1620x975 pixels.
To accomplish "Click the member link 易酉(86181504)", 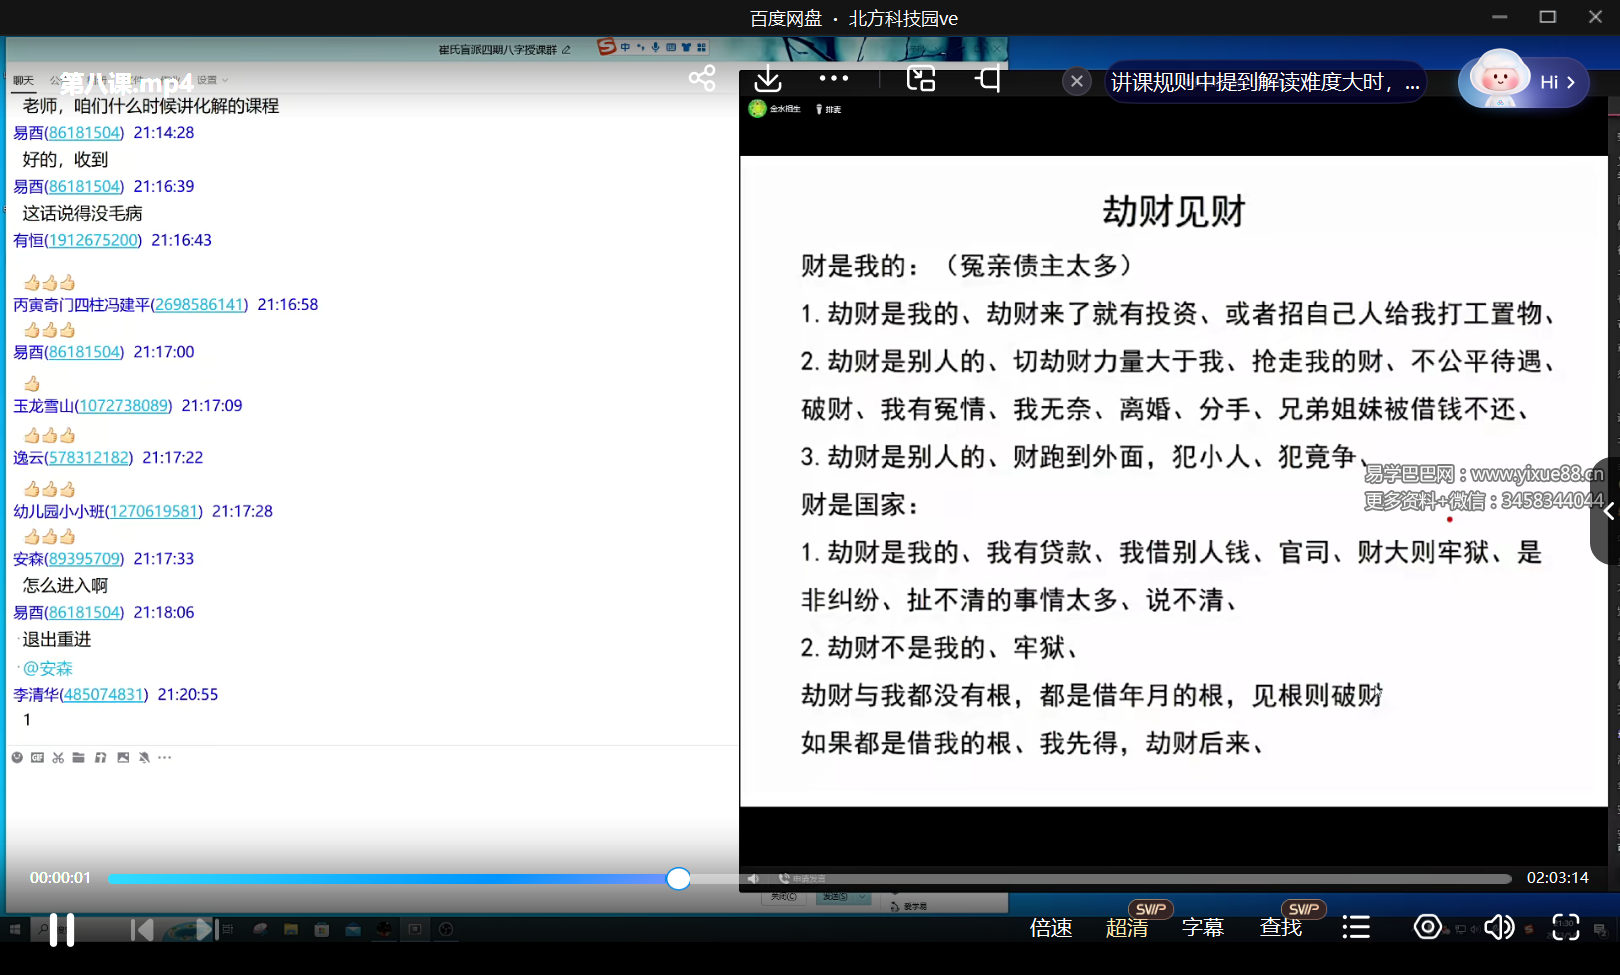I will [67, 131].
